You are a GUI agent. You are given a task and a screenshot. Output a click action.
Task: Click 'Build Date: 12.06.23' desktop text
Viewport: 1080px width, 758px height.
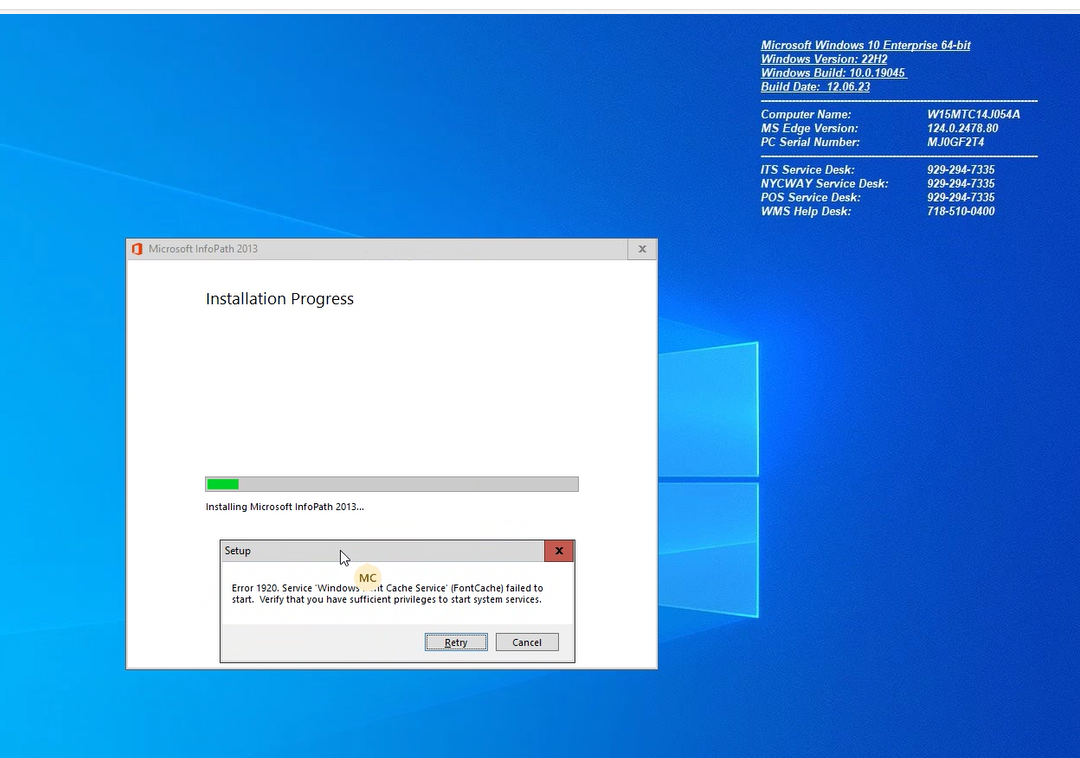click(815, 87)
